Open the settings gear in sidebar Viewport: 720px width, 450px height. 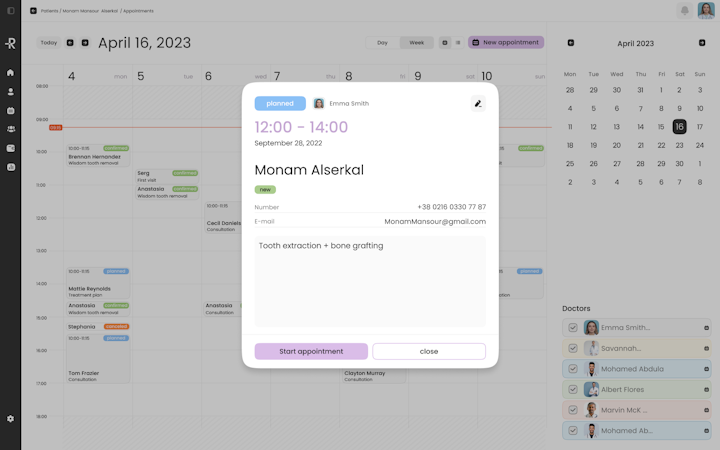[x=11, y=418]
